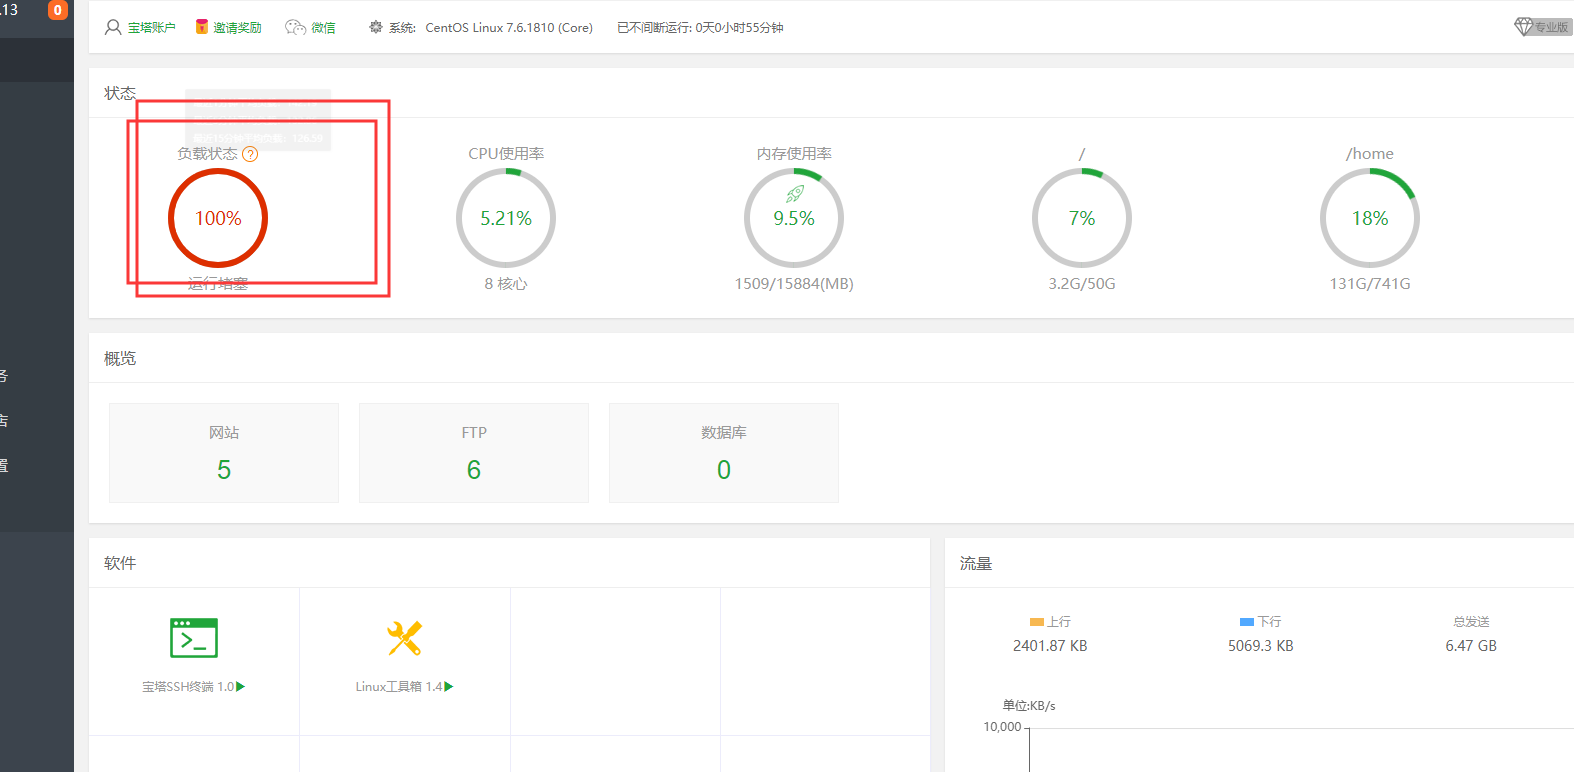Image resolution: width=1574 pixels, height=772 pixels.
Task: Select the 概览 section heading
Action: click(x=120, y=358)
